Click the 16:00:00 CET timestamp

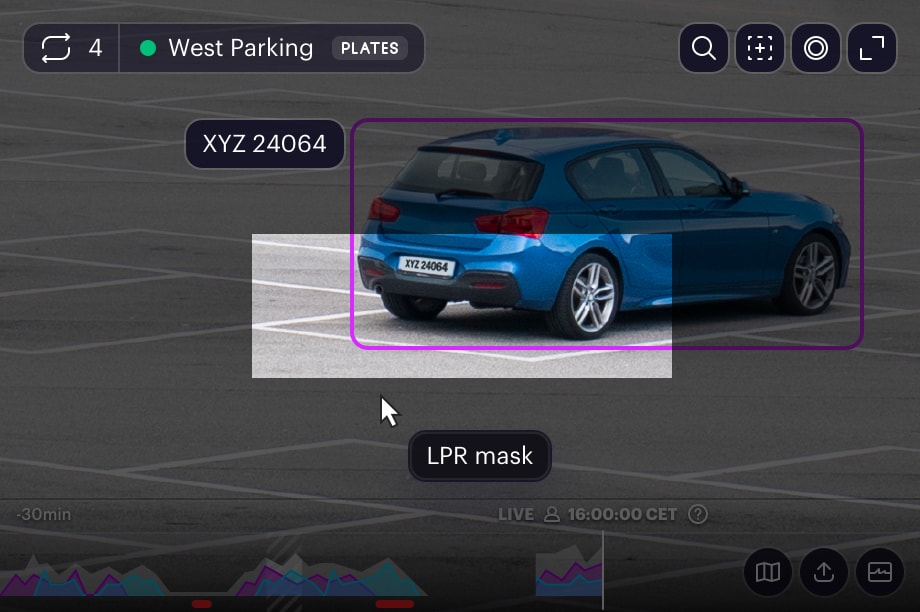point(623,515)
